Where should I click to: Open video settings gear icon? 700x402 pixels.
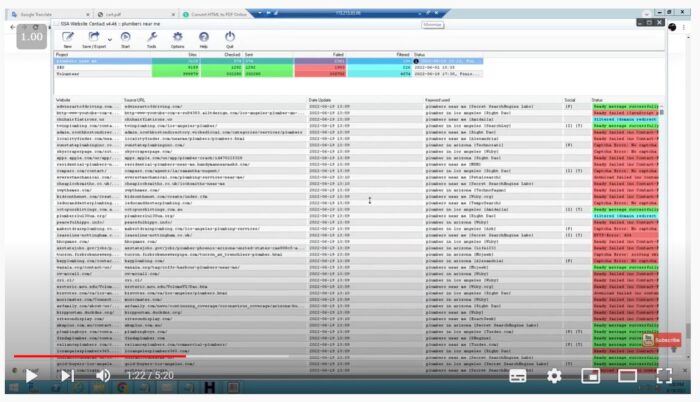(554, 376)
